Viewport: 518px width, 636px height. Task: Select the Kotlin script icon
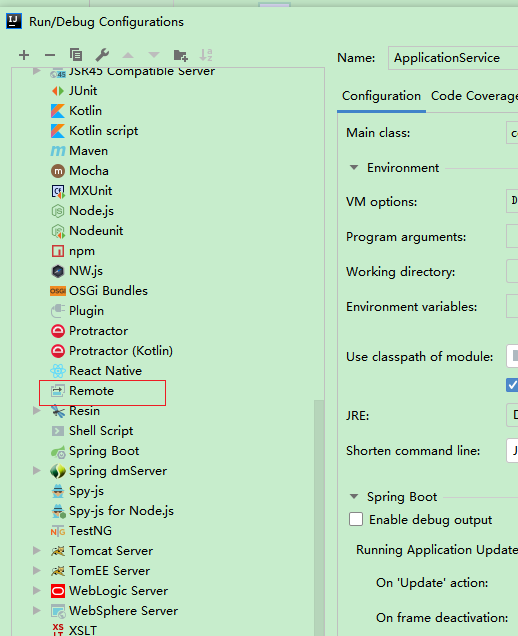pos(58,131)
